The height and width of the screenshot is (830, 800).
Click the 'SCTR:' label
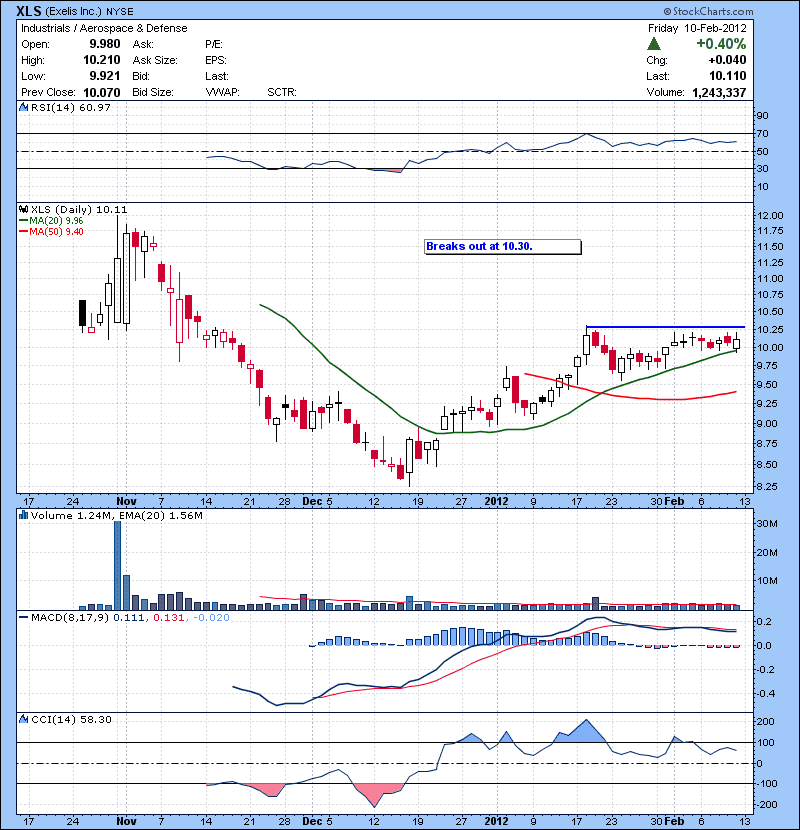click(282, 92)
